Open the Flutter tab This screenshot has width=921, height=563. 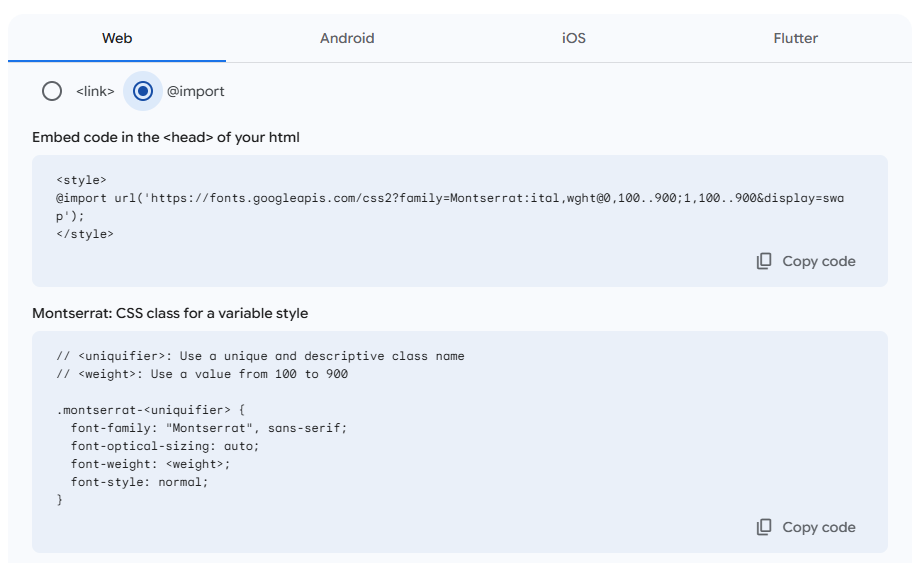[x=795, y=38]
